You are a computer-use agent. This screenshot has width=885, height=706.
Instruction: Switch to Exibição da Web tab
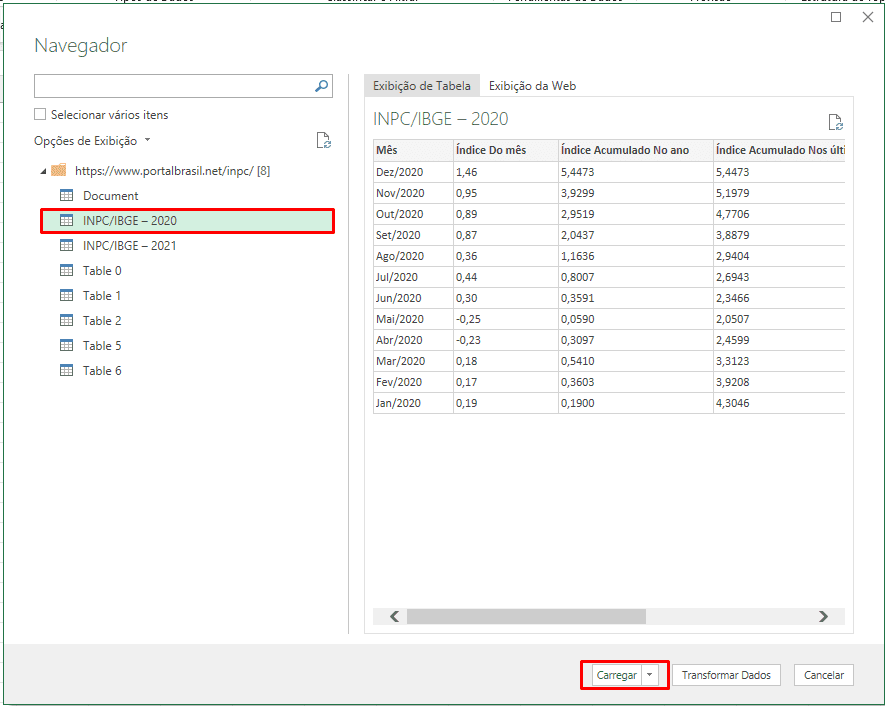(532, 86)
